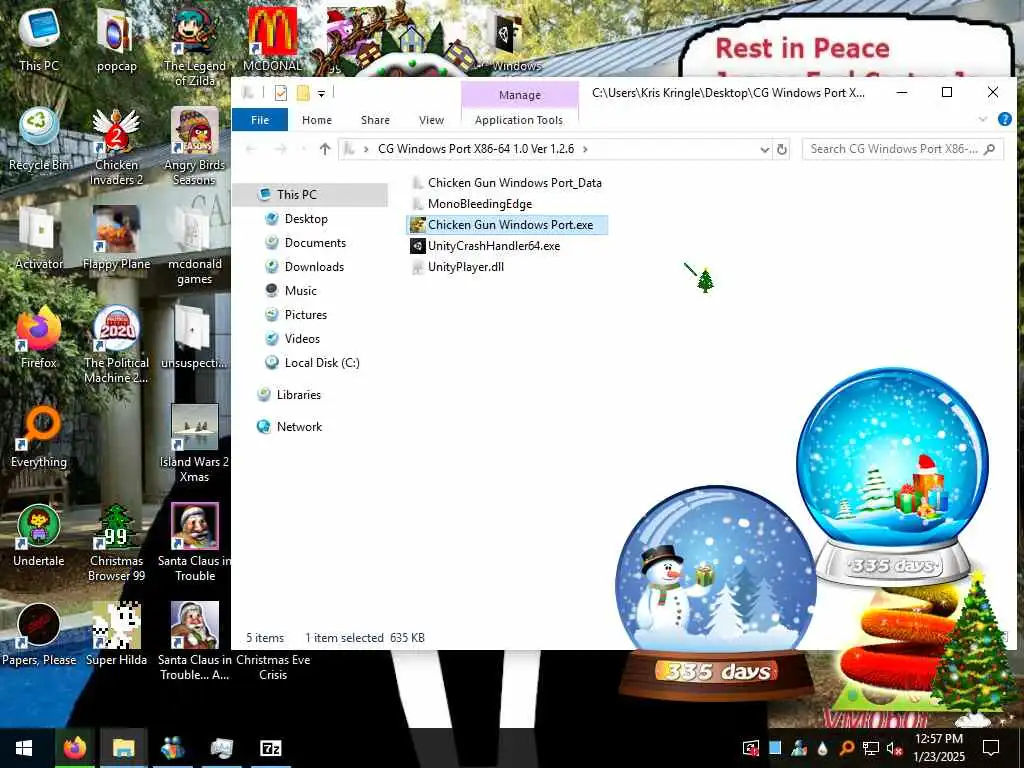Open the Application Tools tab
1024x768 pixels.
tap(519, 120)
